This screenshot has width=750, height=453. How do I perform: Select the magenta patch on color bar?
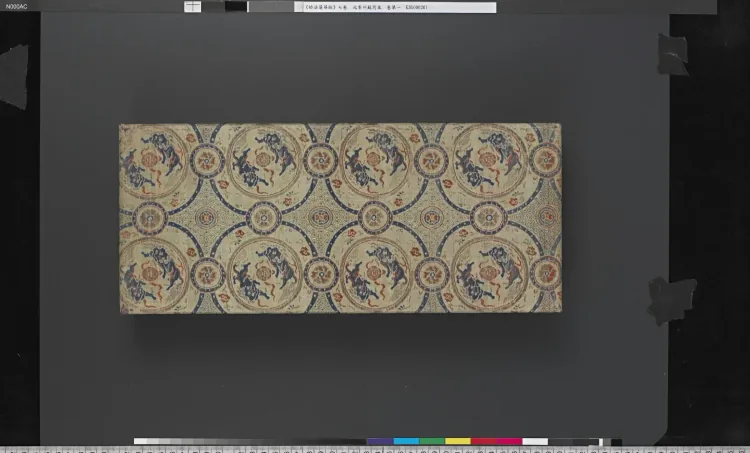point(509,441)
